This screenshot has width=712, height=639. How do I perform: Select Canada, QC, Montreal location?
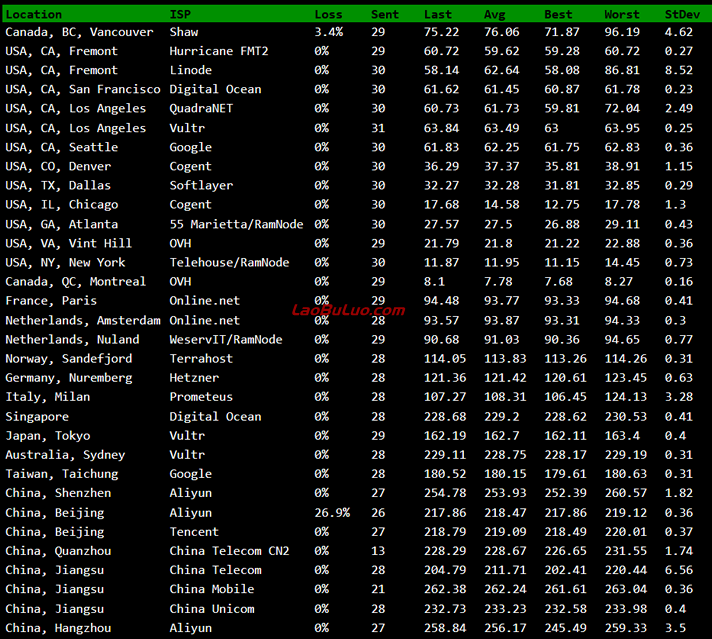click(76, 282)
